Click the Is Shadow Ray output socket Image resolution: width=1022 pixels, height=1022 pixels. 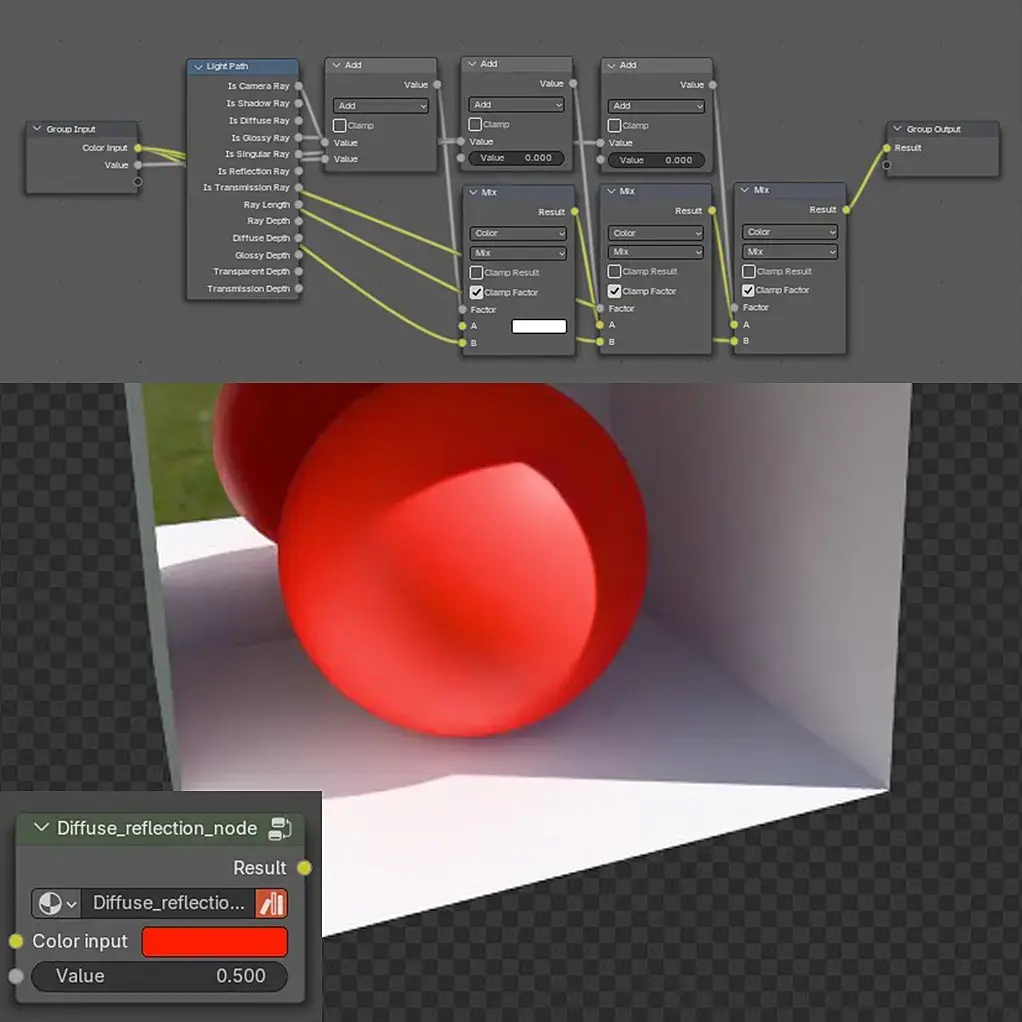299,103
